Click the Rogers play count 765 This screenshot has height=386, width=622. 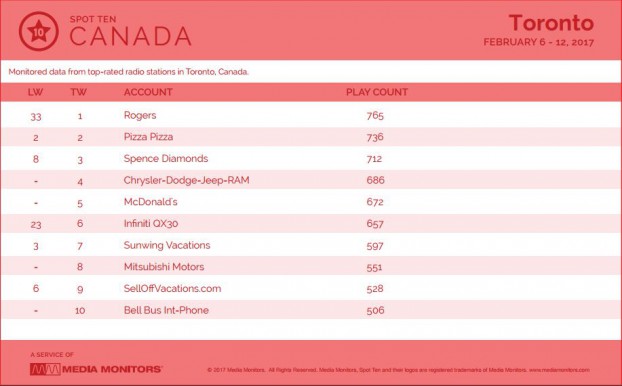(x=375, y=115)
